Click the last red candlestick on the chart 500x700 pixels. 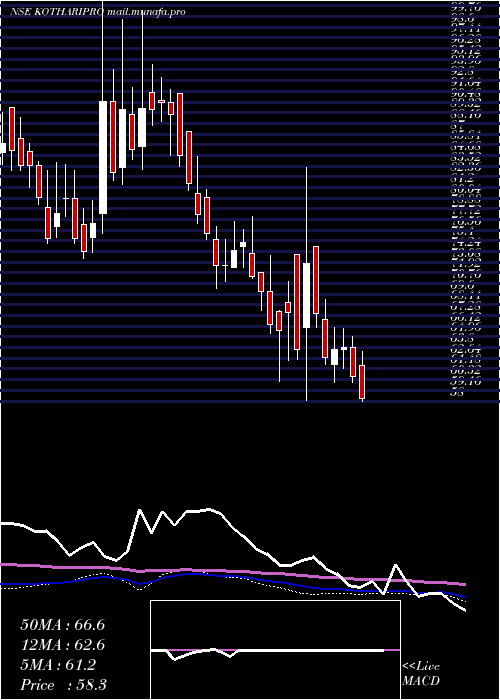[362, 382]
